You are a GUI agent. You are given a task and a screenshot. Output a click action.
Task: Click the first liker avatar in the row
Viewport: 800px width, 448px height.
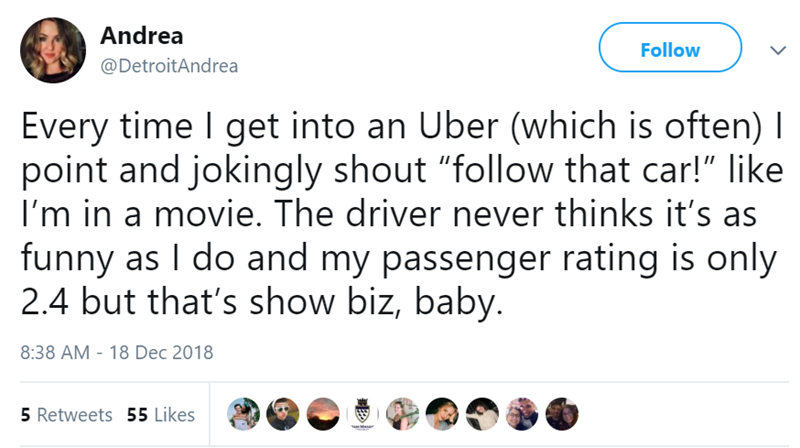click(244, 413)
